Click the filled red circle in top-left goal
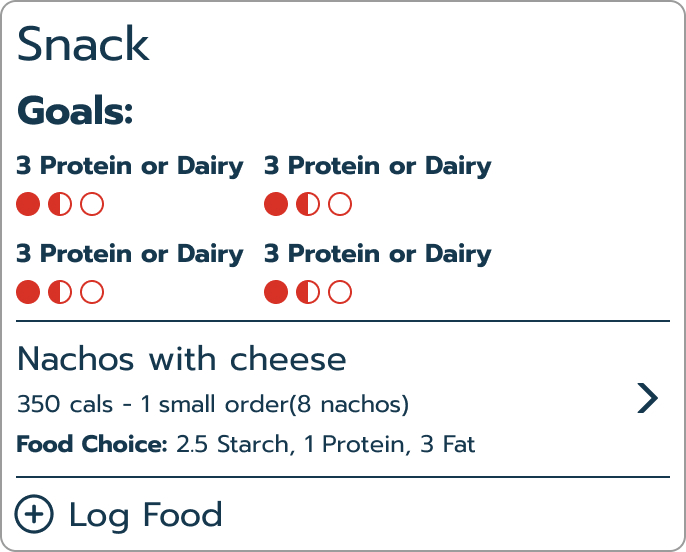 (x=28, y=205)
